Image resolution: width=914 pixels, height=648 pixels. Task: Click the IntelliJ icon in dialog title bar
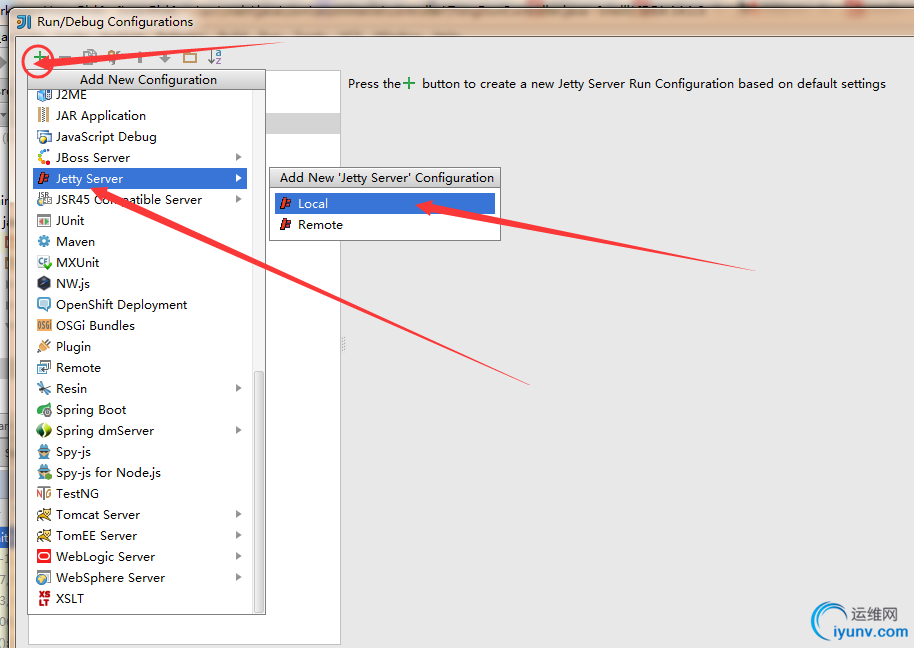point(24,22)
